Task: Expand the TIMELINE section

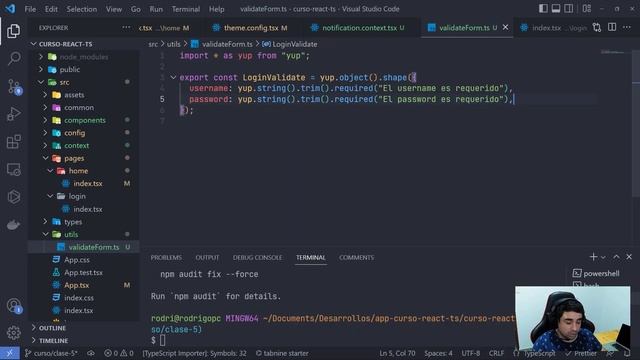Action: coord(53,340)
